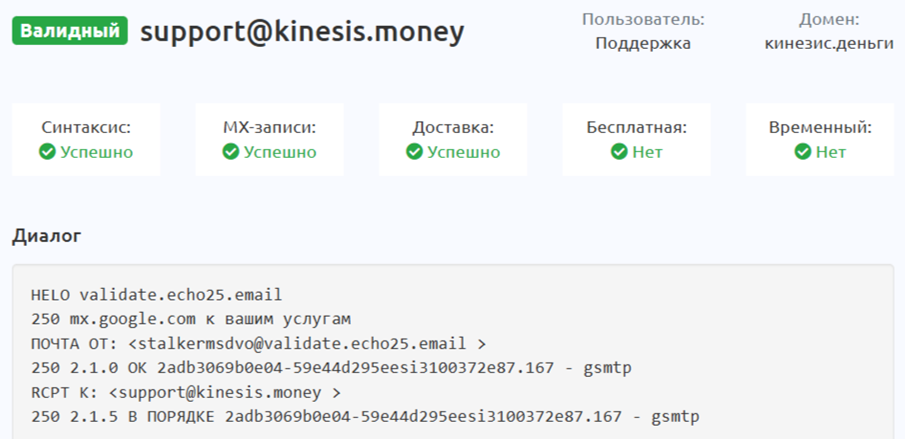
Task: Select the Бесплатная card title
Action: click(x=636, y=128)
